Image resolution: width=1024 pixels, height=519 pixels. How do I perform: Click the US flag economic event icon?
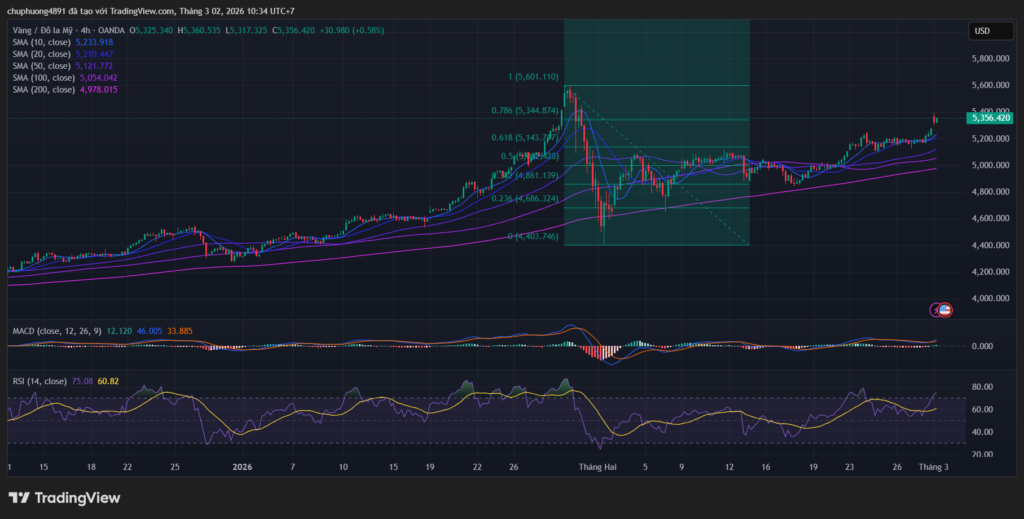[x=945, y=310]
